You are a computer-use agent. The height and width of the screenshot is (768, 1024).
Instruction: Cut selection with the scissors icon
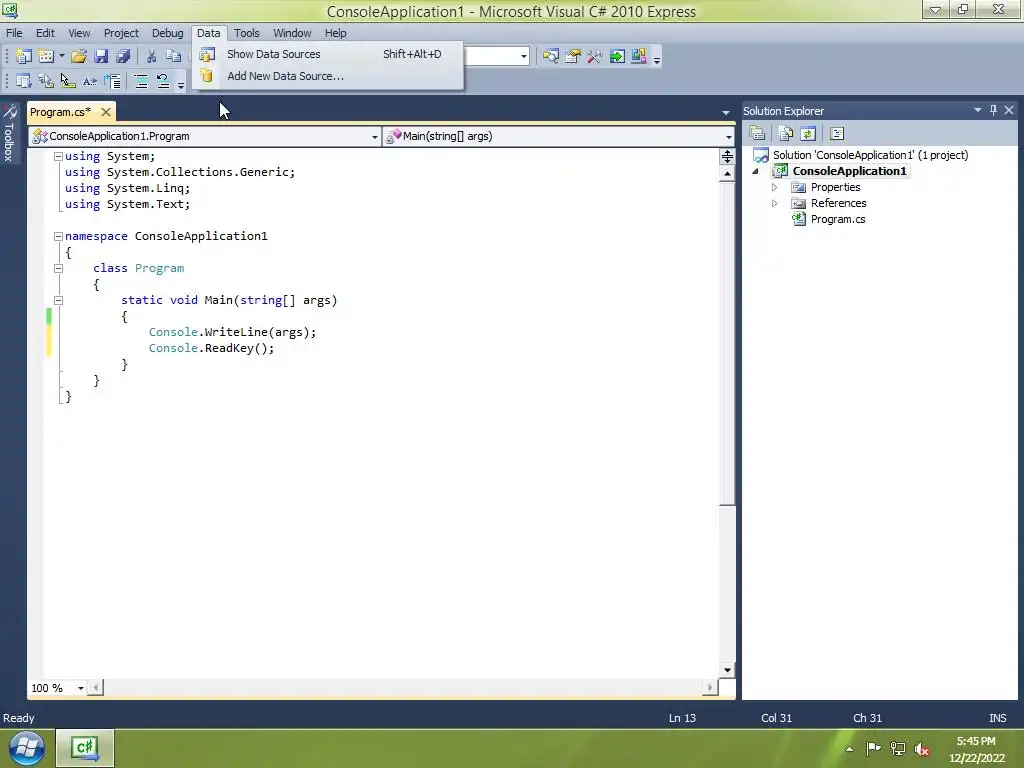152,57
